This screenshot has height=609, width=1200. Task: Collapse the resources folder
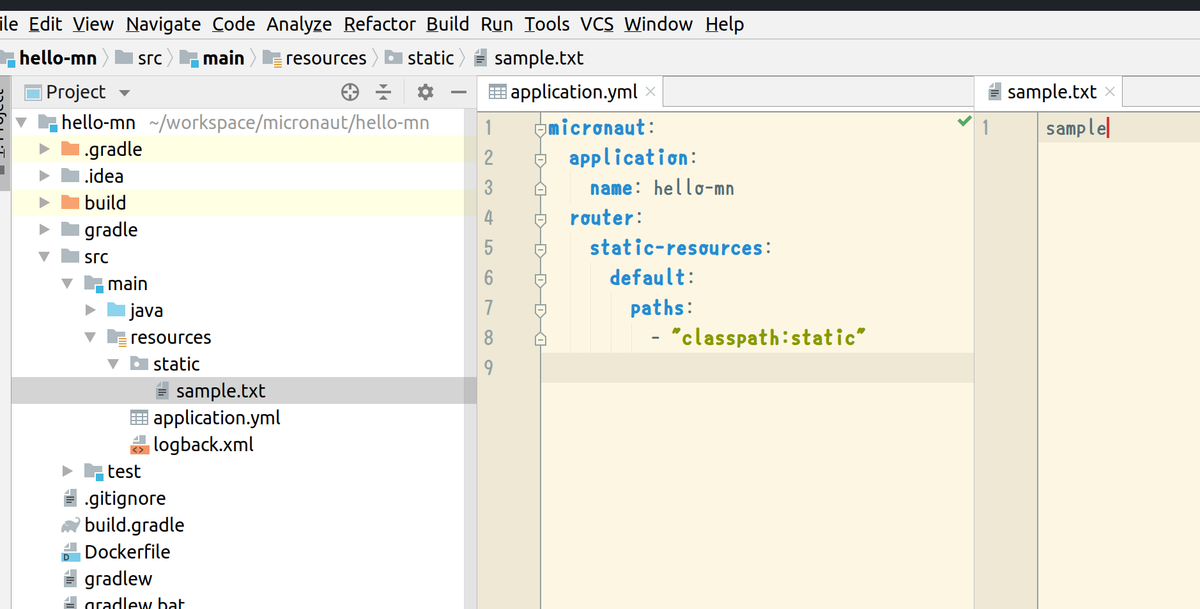pos(89,338)
